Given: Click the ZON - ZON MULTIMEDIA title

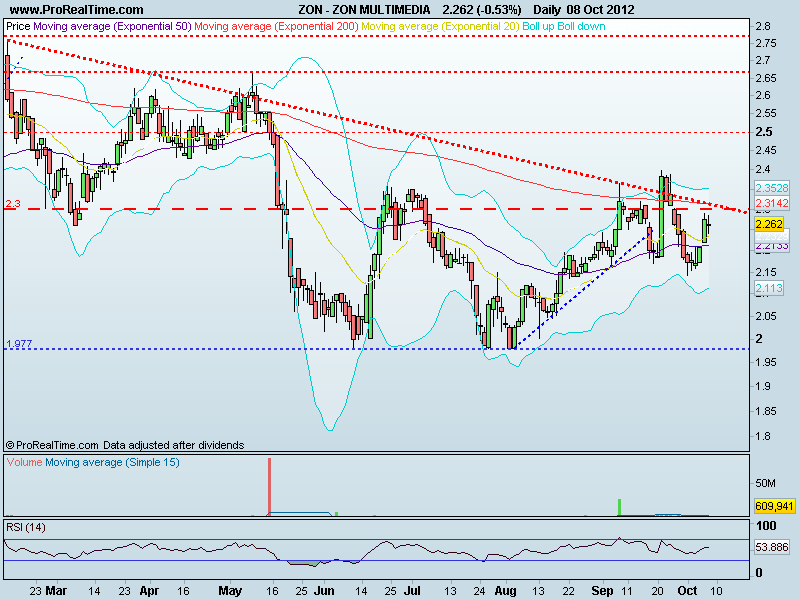Looking at the screenshot, I should coord(364,10).
